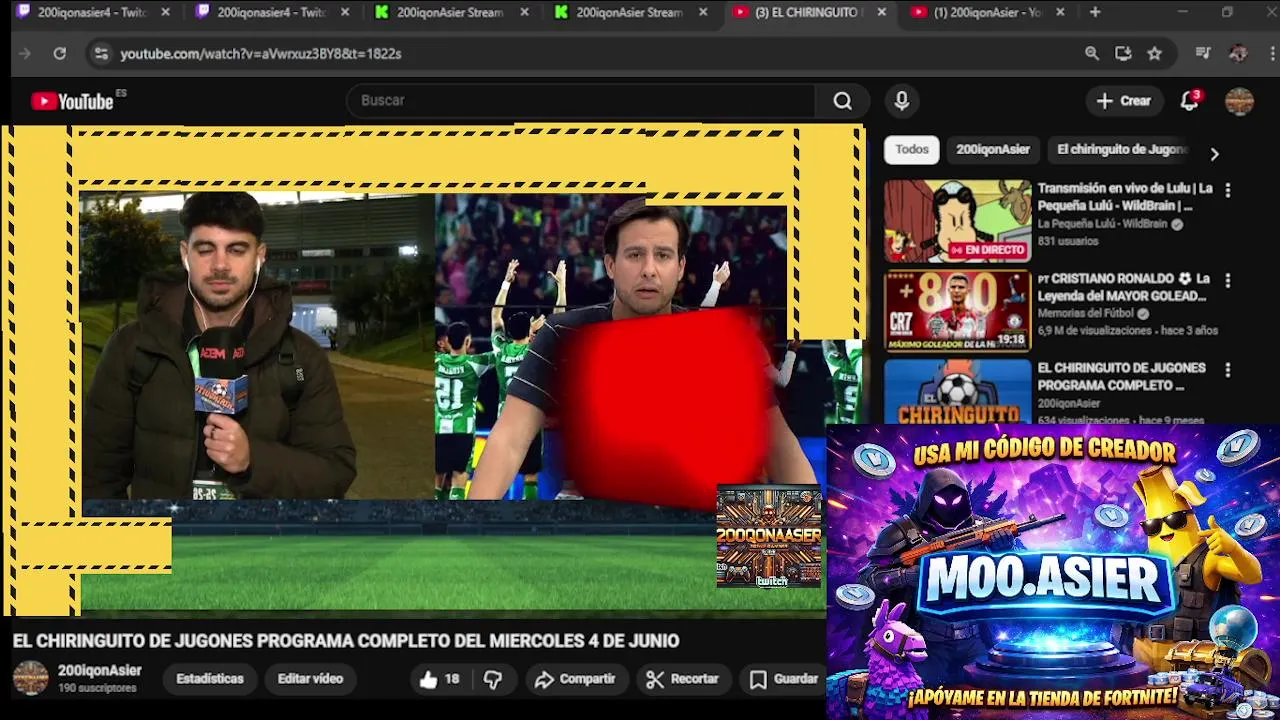This screenshot has width=1280, height=720.
Task: Open Cristiano Ronaldo video thumbnail
Action: (x=957, y=311)
